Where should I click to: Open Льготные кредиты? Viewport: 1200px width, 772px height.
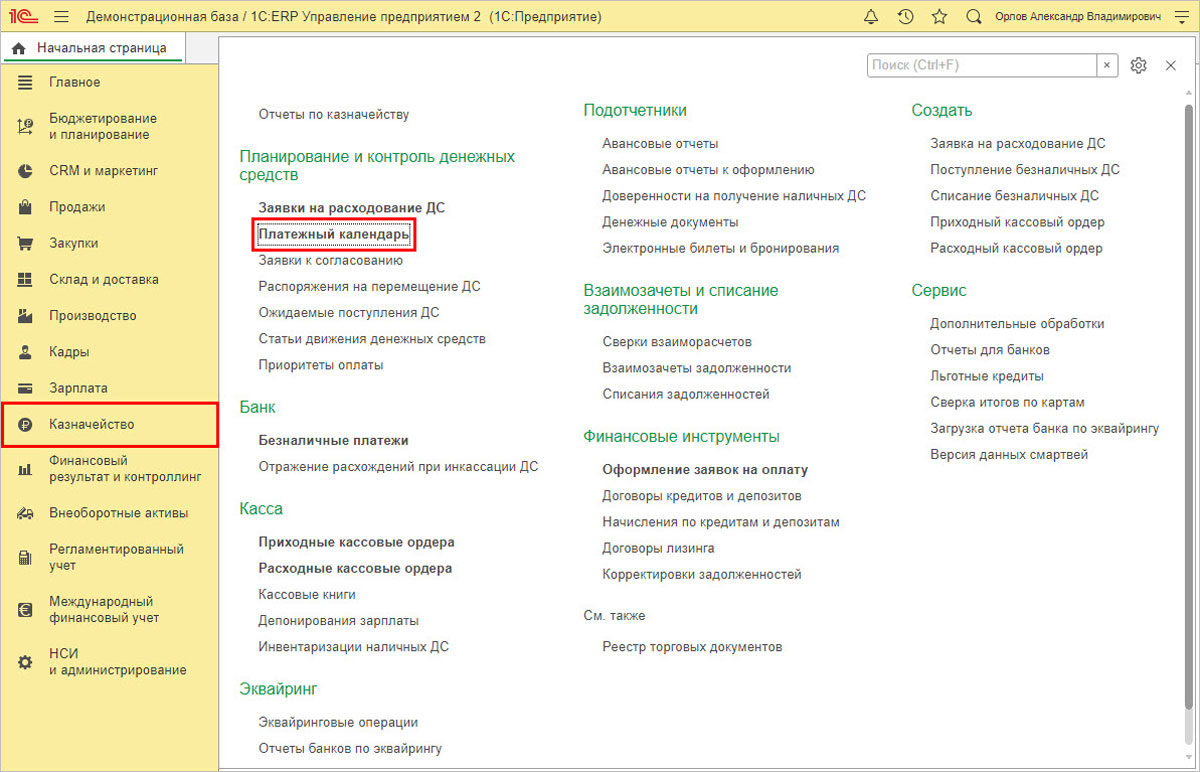coord(987,376)
